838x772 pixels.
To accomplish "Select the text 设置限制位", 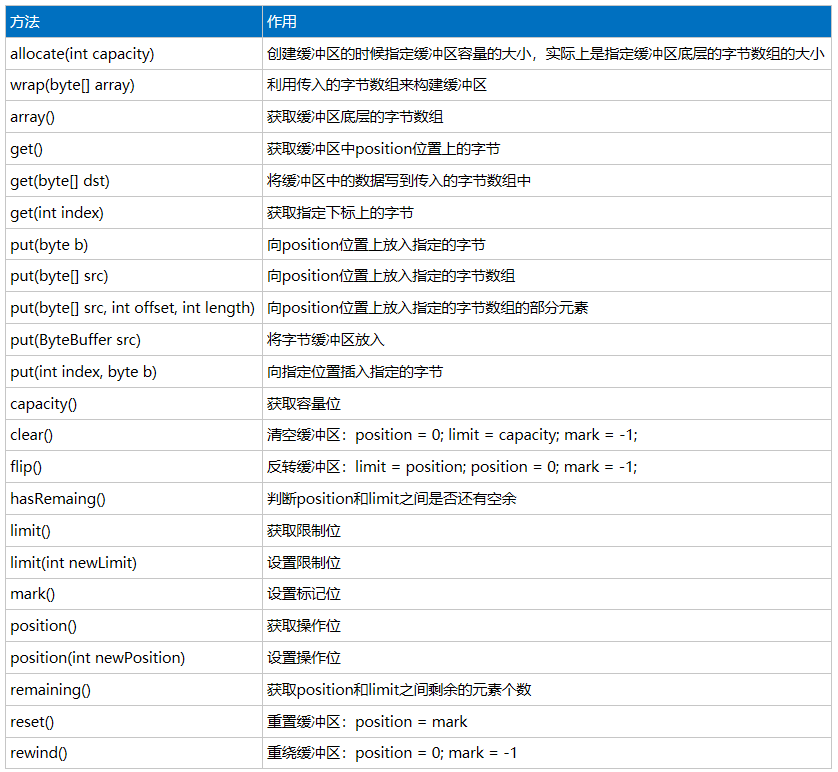I will [x=304, y=563].
